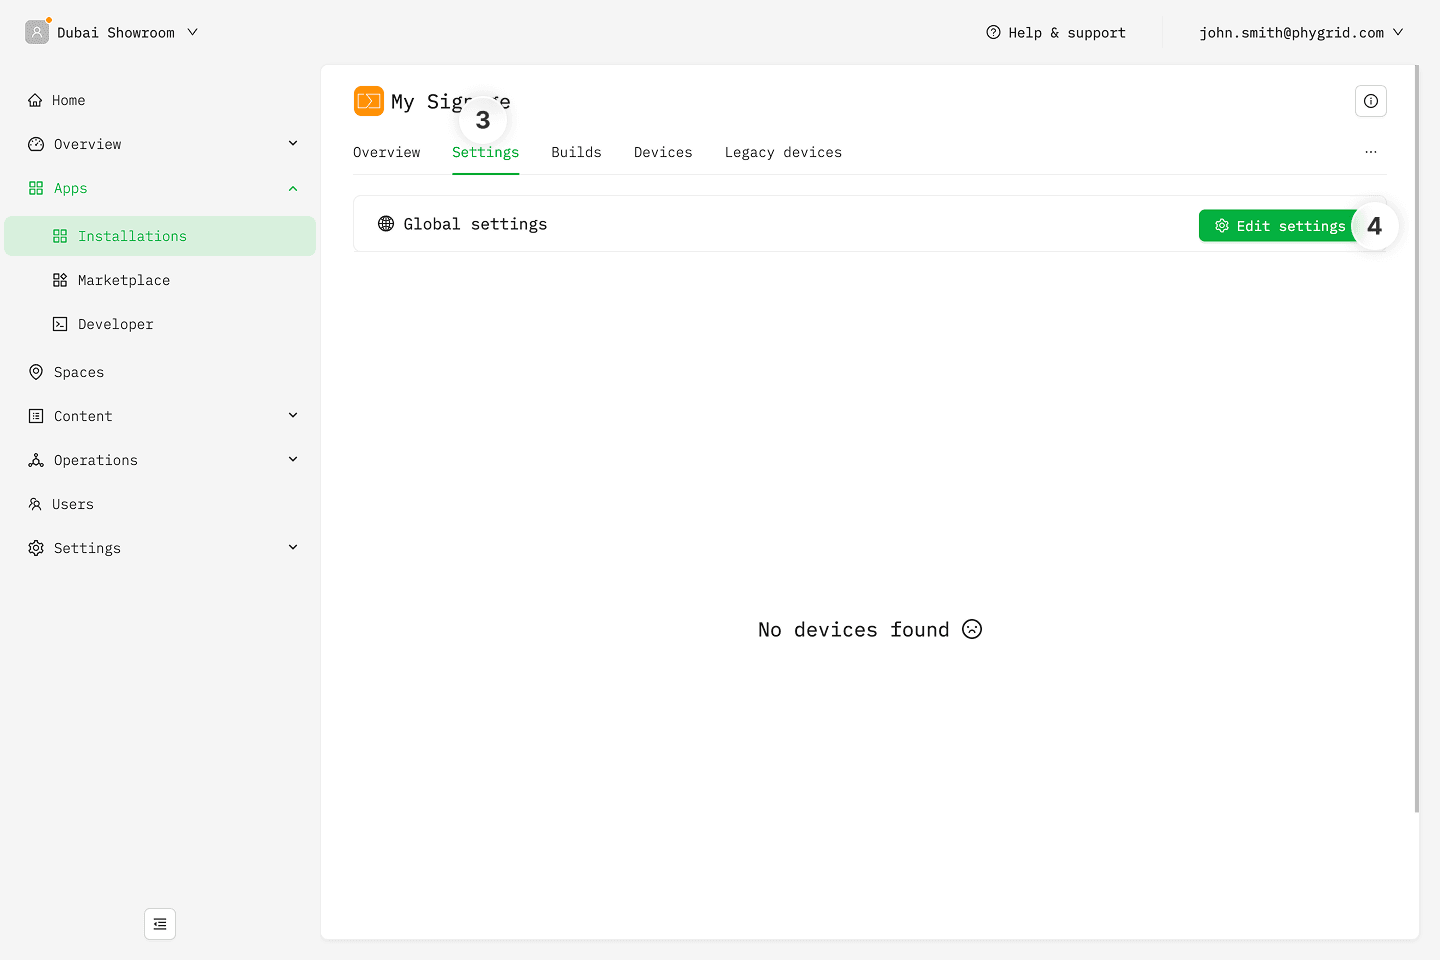
Task: Open Help & support link
Action: (x=1056, y=32)
